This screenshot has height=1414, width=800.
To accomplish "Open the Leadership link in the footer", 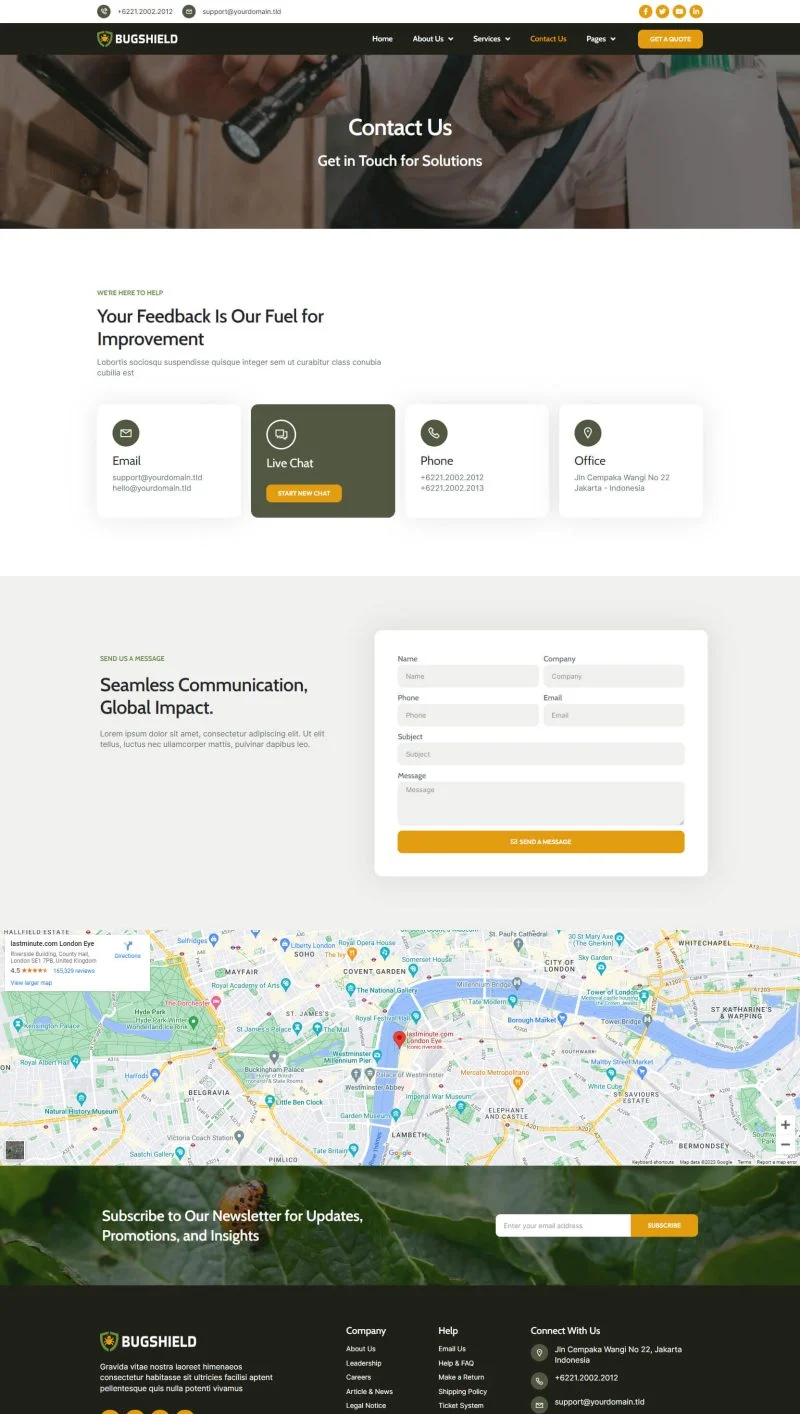I will [364, 1363].
